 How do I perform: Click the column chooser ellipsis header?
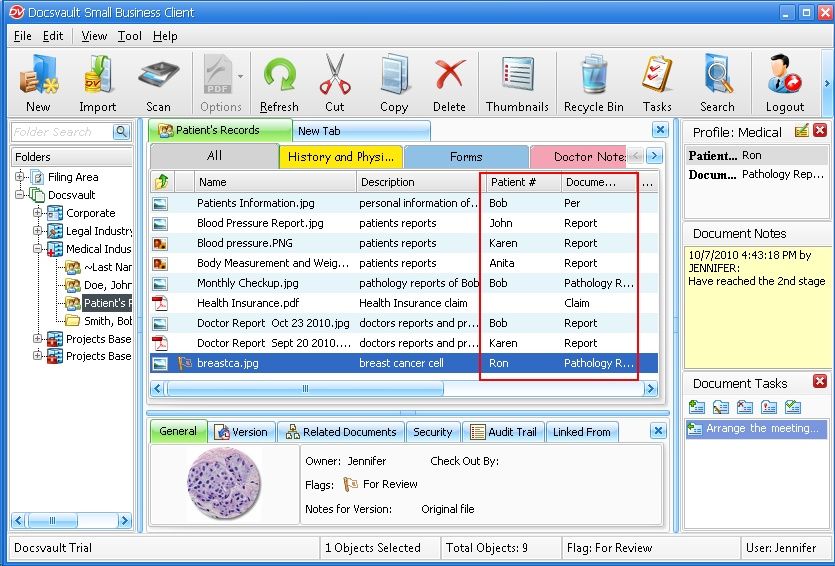[x=648, y=182]
